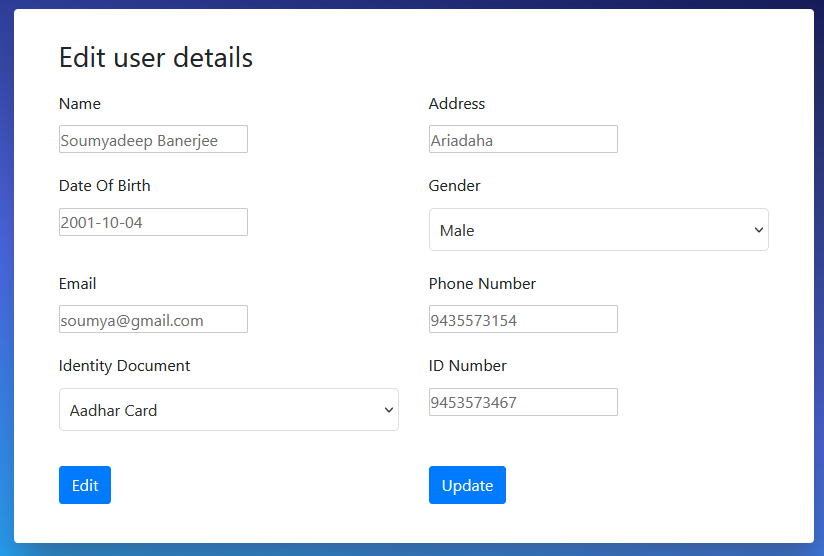Select the Date Of Birth label
Viewport: 824px width, 556px height.
point(105,186)
